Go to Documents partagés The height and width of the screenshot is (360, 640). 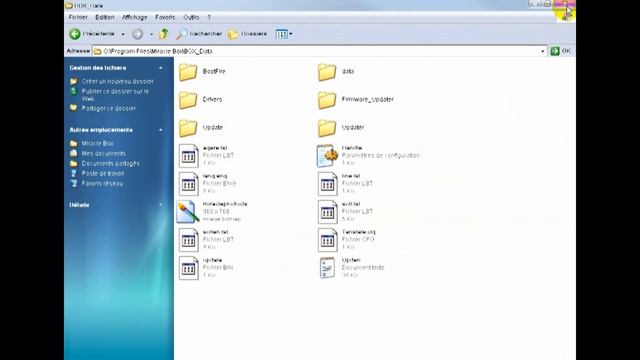(110, 163)
